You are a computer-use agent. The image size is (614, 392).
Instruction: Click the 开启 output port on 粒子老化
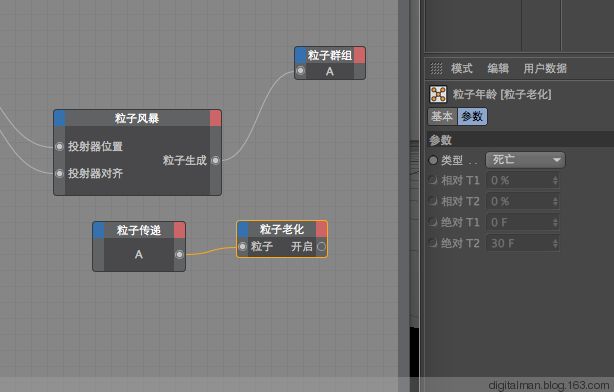coord(321,246)
